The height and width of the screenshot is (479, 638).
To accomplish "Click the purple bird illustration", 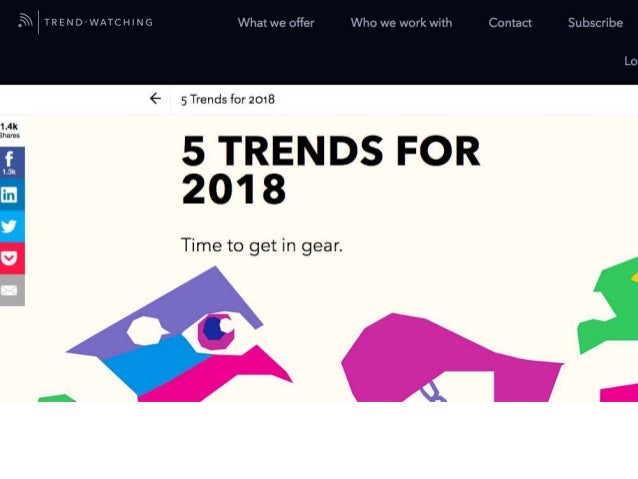I will pyautogui.click(x=179, y=334).
